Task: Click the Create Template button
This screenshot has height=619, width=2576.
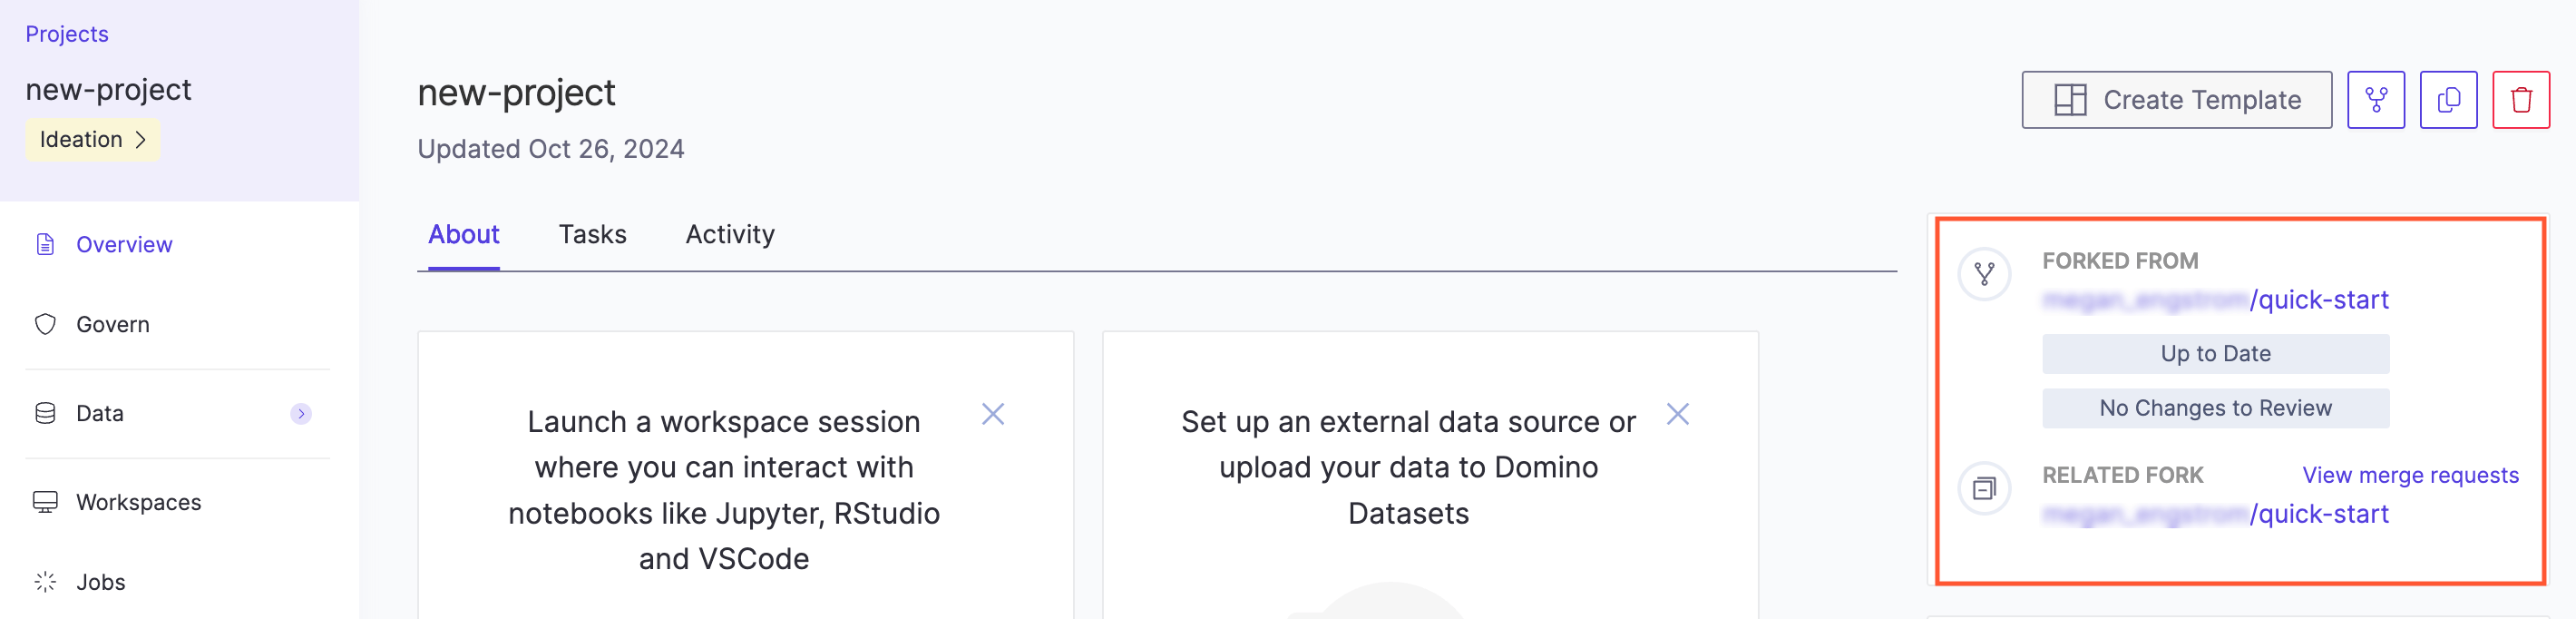Action: [x=2176, y=100]
